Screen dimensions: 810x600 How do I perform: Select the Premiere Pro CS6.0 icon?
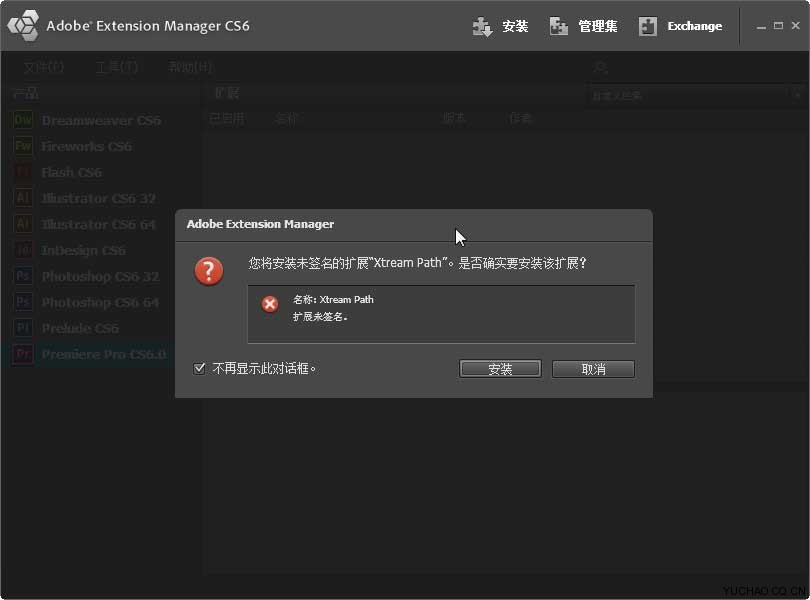(x=22, y=354)
